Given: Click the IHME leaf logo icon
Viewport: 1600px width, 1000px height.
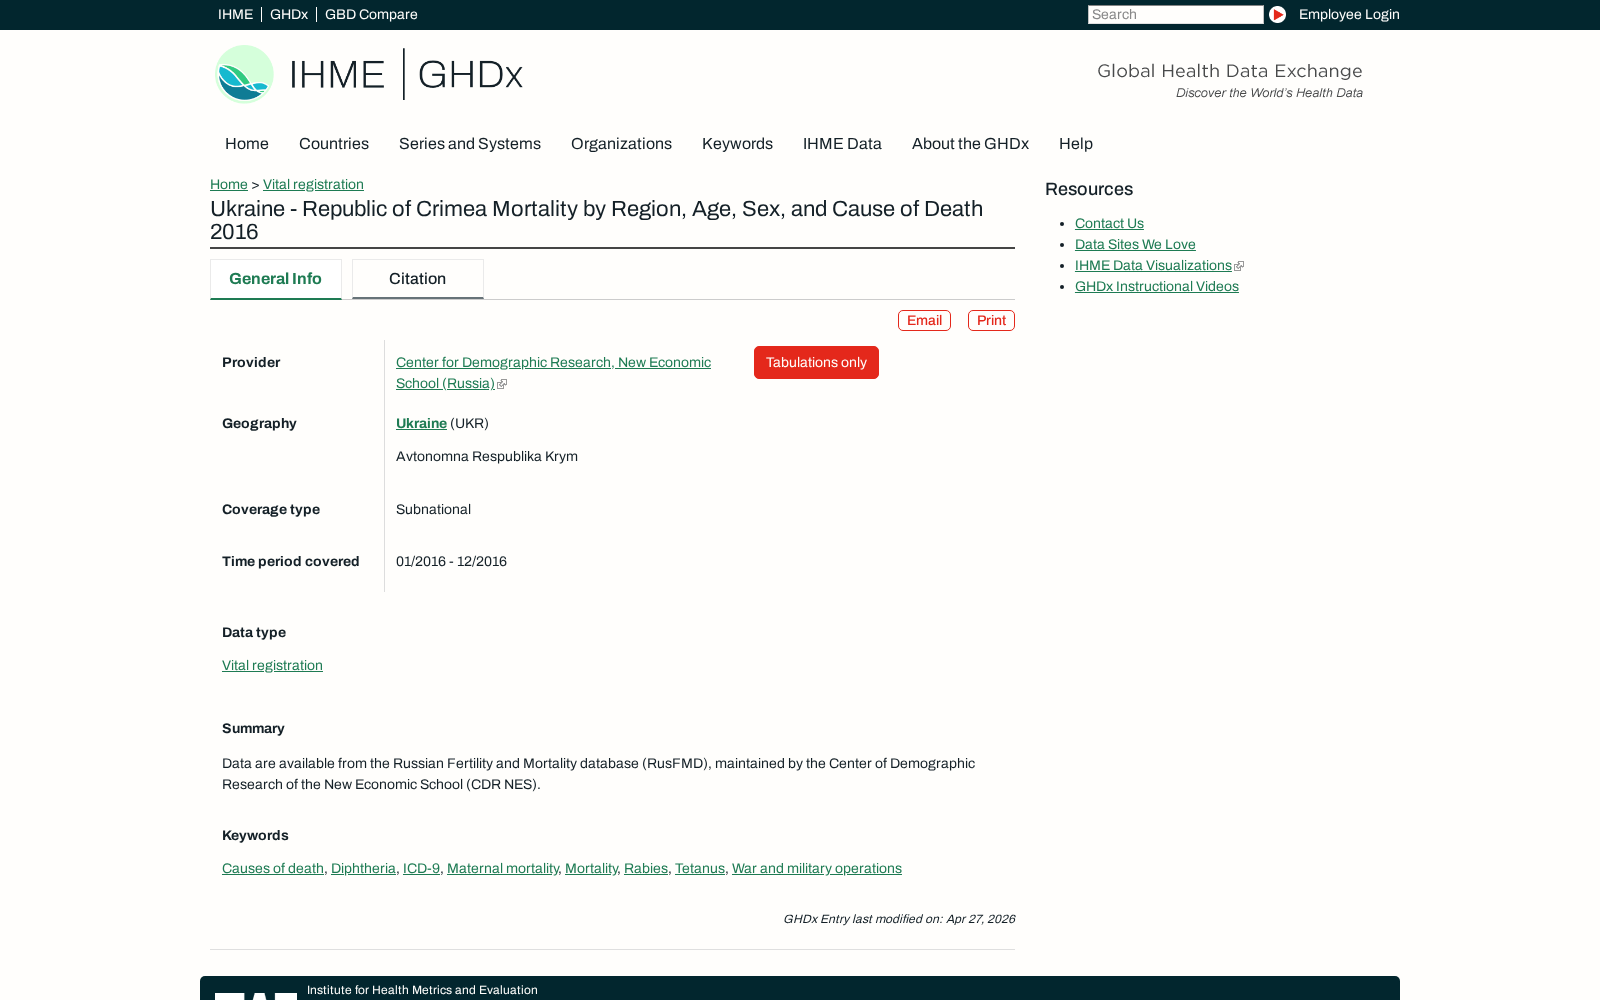Looking at the screenshot, I should point(244,74).
